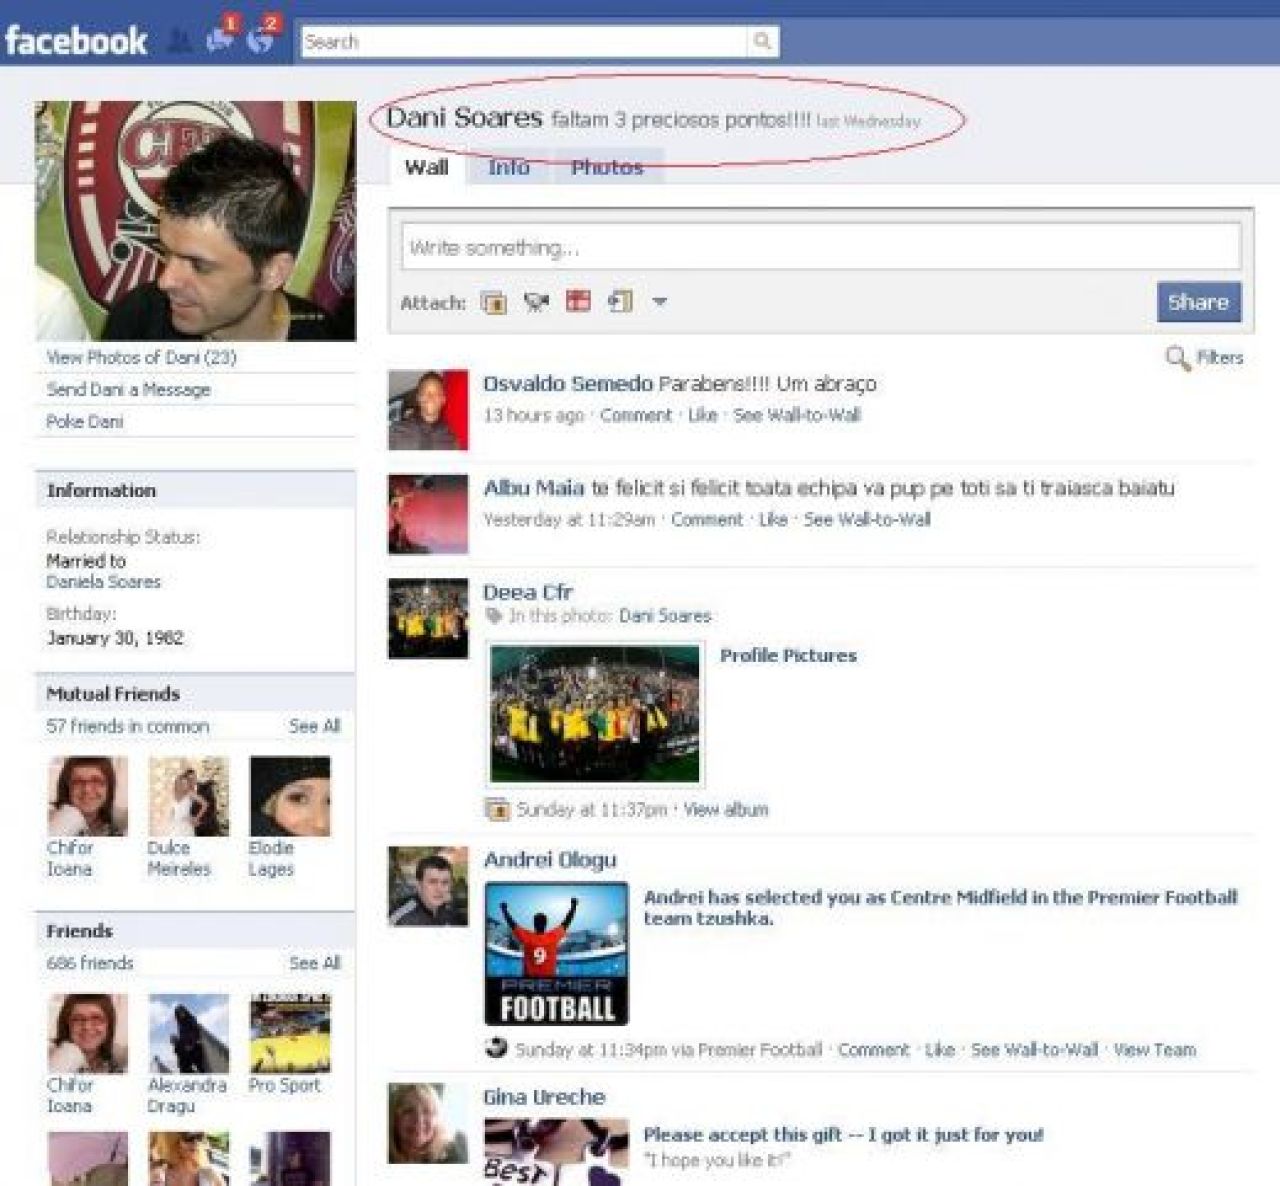Click the Elodie Lages name link

271,858
